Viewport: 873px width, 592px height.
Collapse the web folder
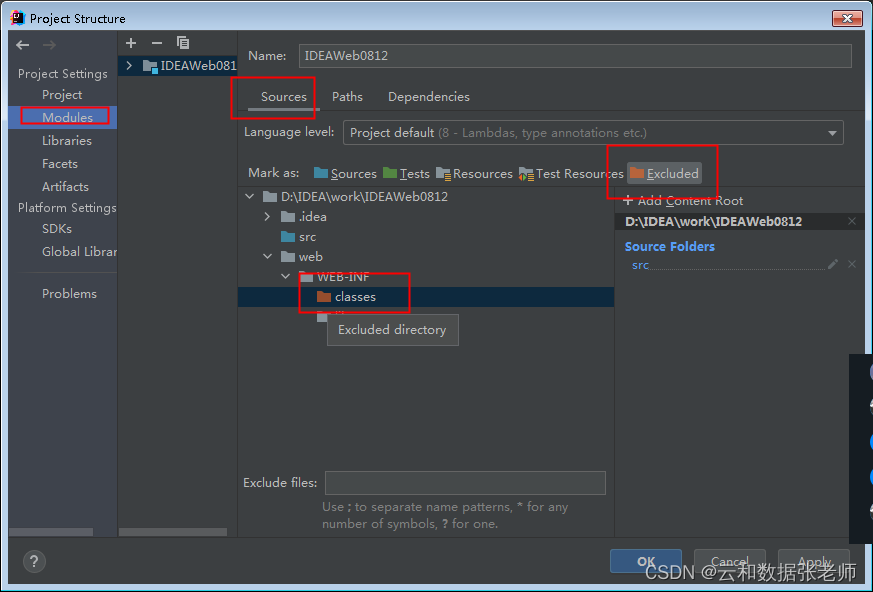click(267, 257)
